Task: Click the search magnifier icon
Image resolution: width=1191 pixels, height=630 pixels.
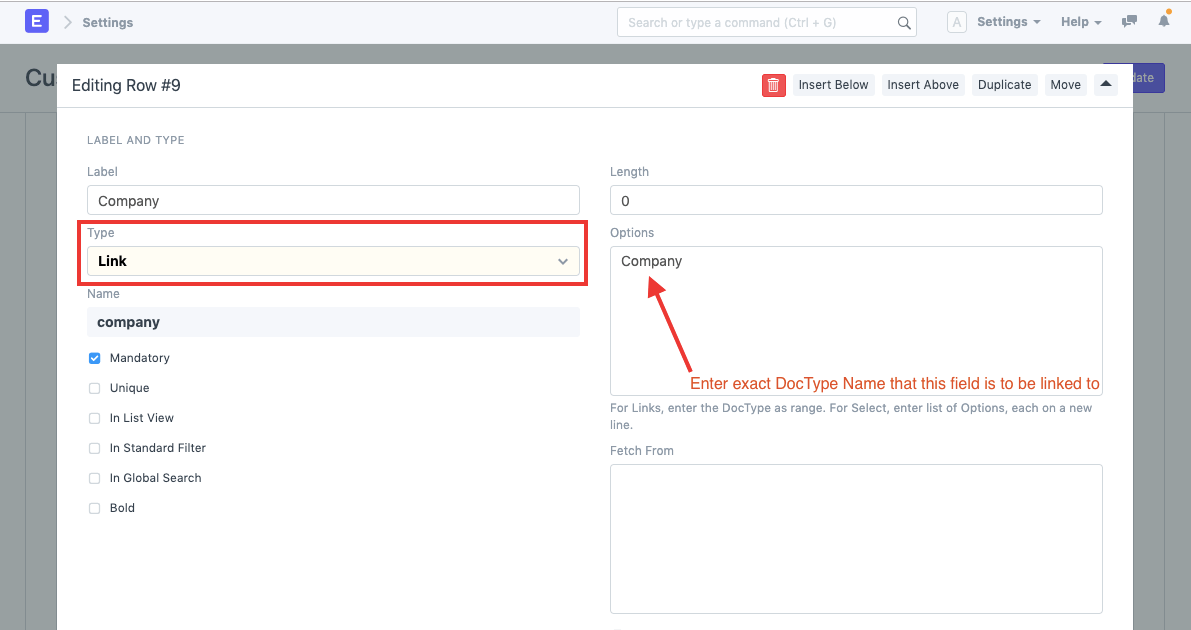Action: point(903,23)
